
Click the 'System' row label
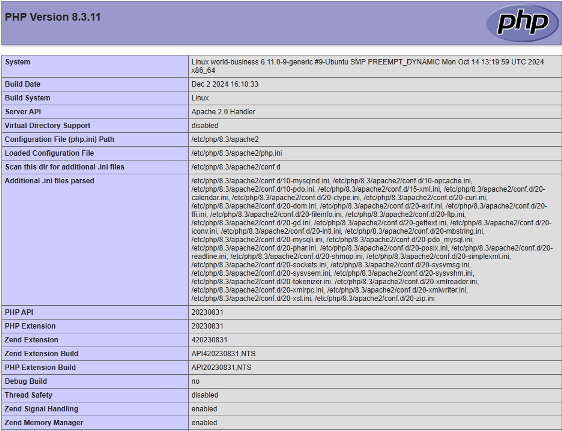click(x=18, y=62)
